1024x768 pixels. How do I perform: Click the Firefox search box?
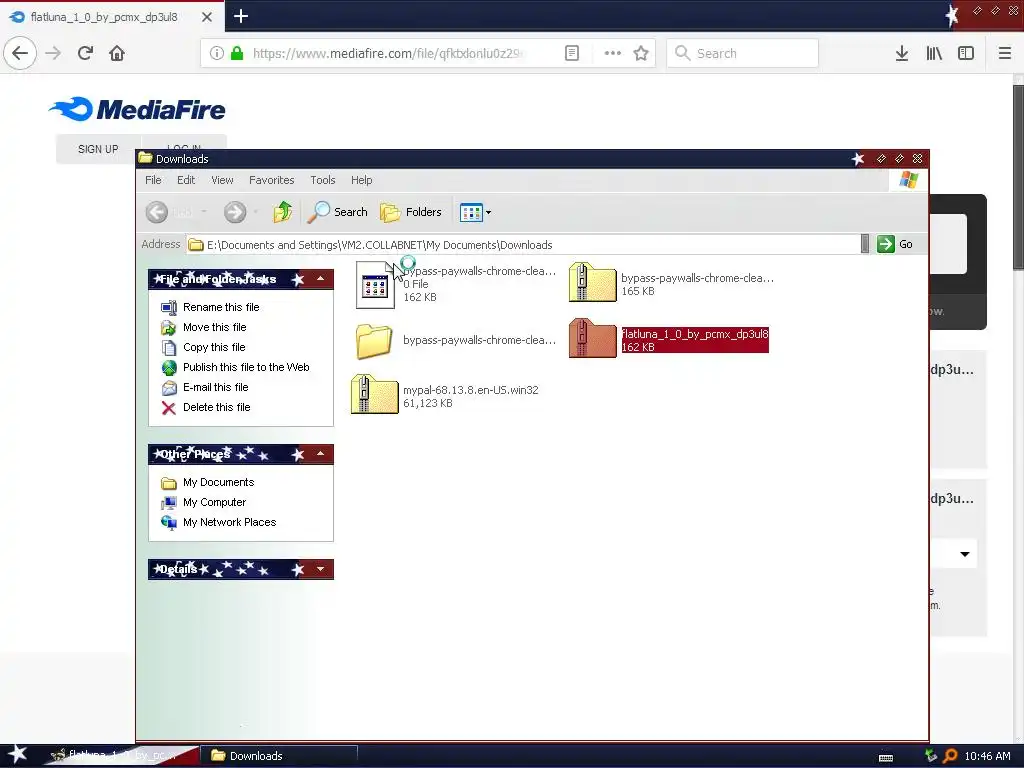743,53
